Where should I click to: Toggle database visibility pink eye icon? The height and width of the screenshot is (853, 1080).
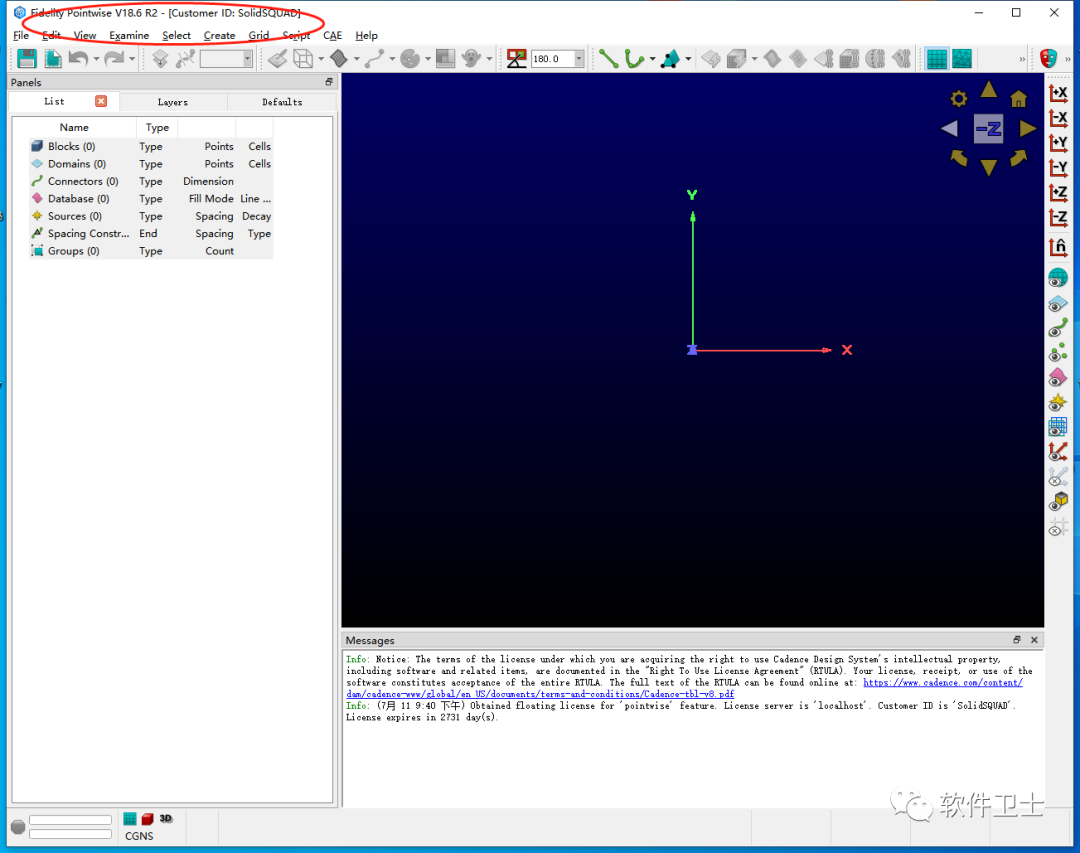coord(1058,378)
